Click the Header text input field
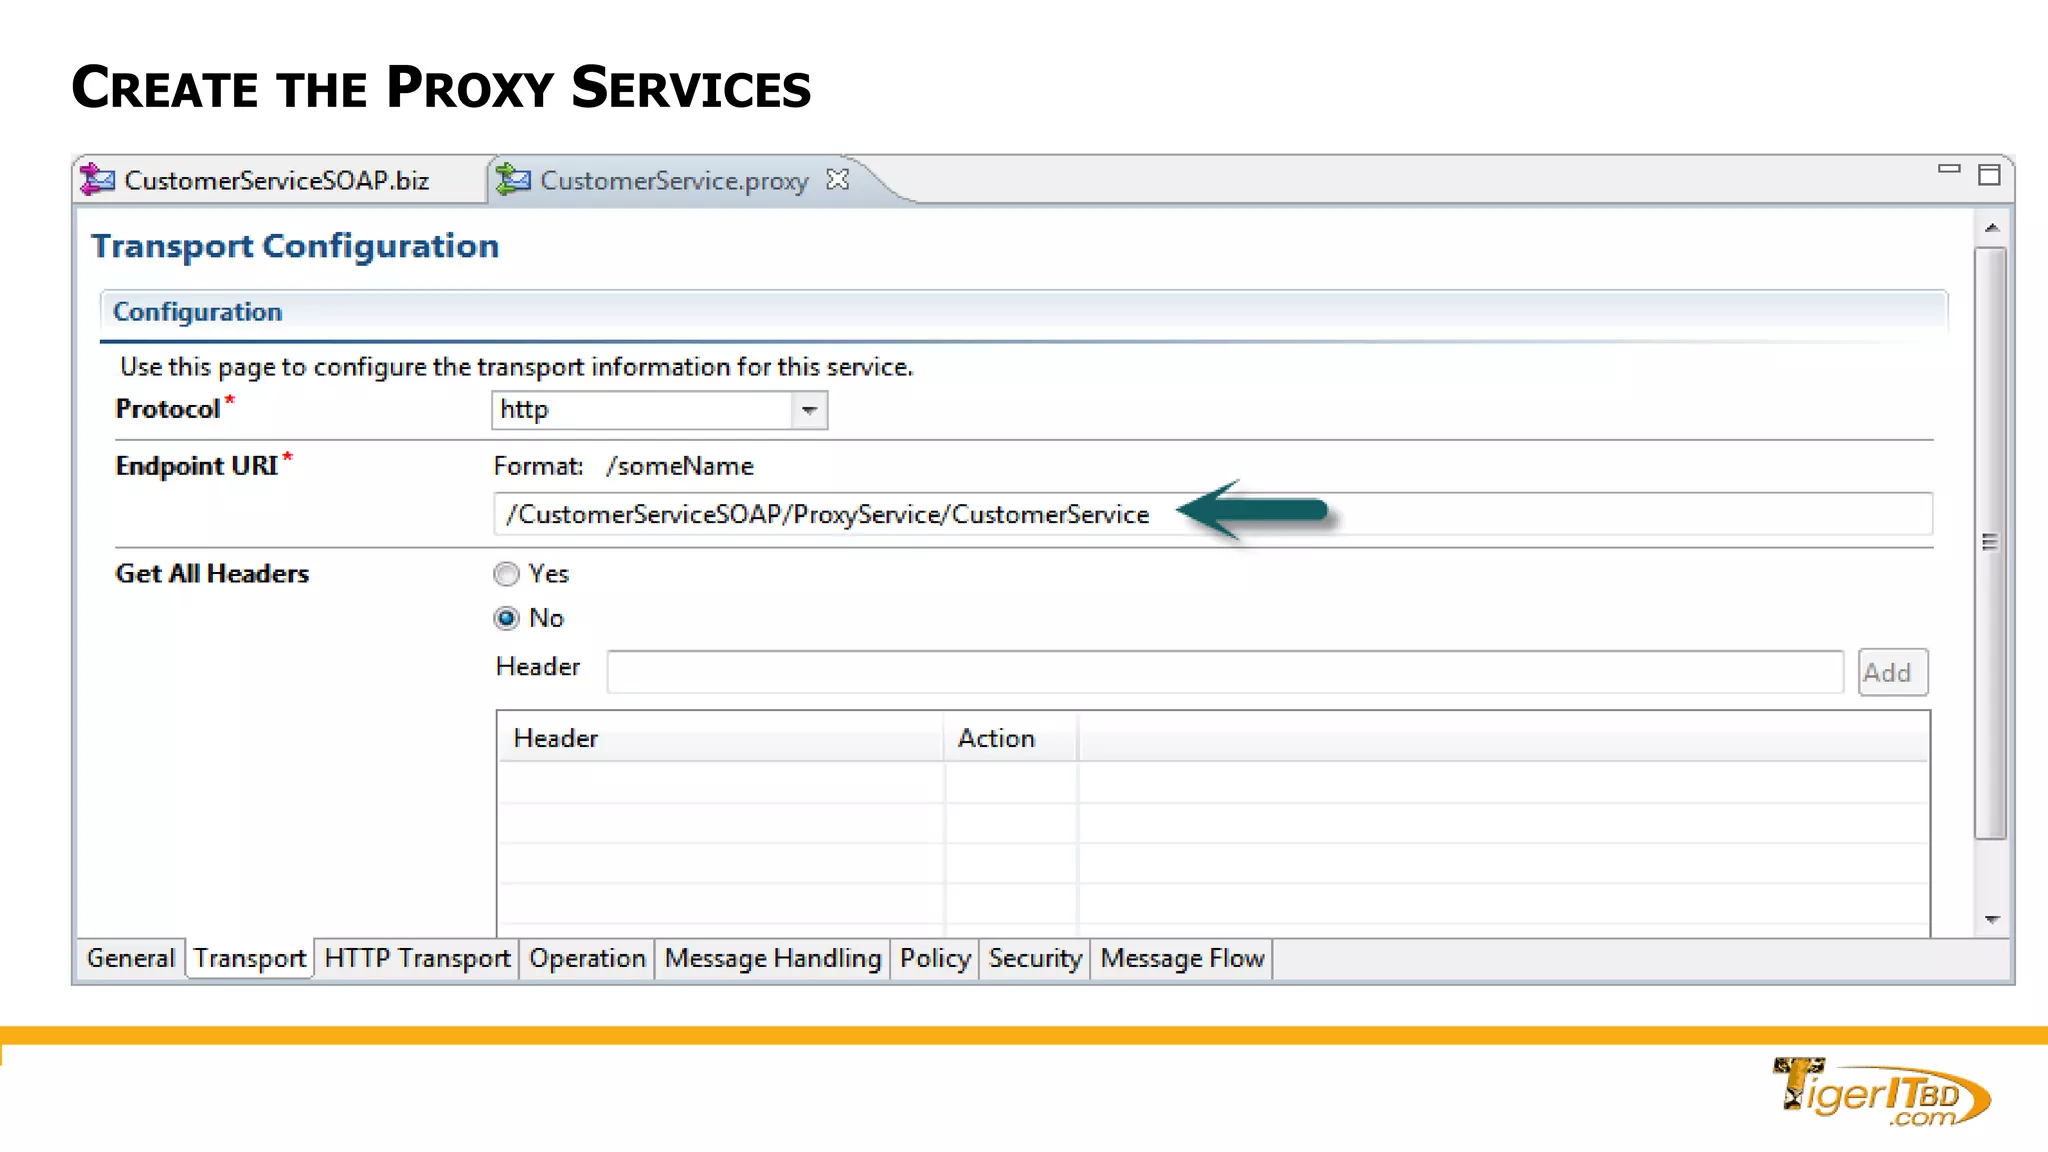This screenshot has width=2048, height=1152. coord(1225,672)
